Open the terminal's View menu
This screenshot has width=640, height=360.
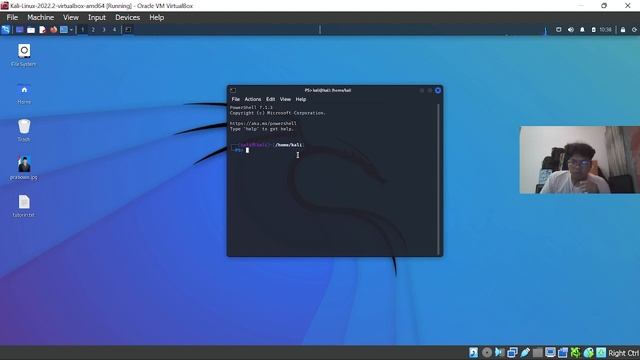285,99
